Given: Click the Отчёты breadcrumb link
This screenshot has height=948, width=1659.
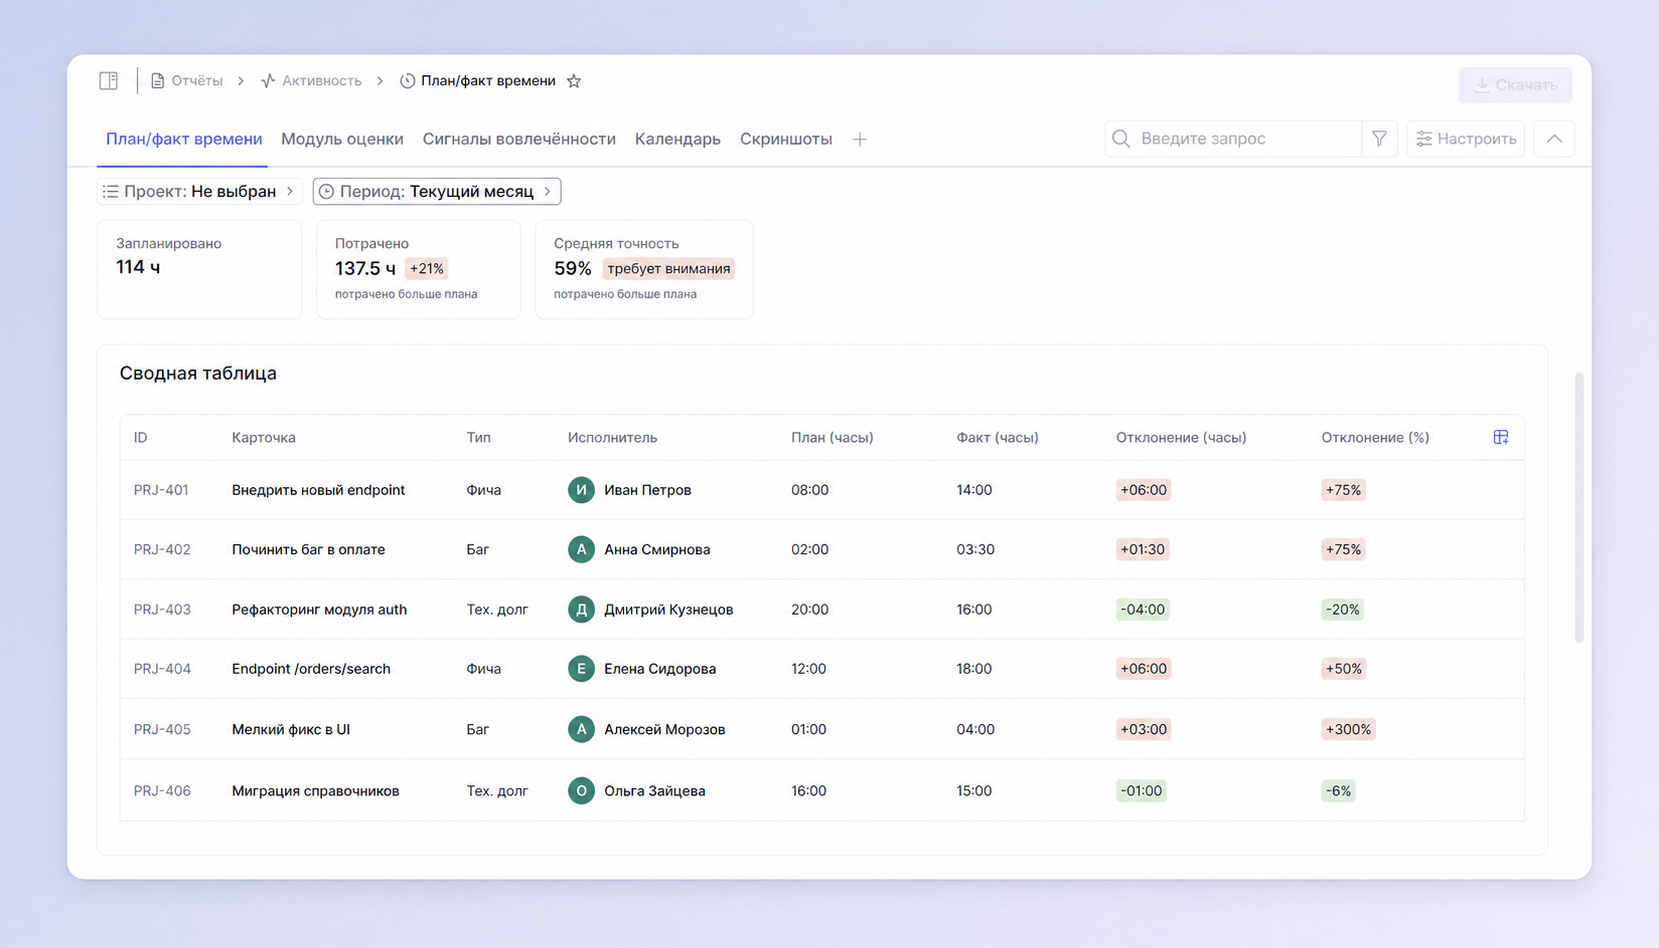Looking at the screenshot, I should point(187,81).
